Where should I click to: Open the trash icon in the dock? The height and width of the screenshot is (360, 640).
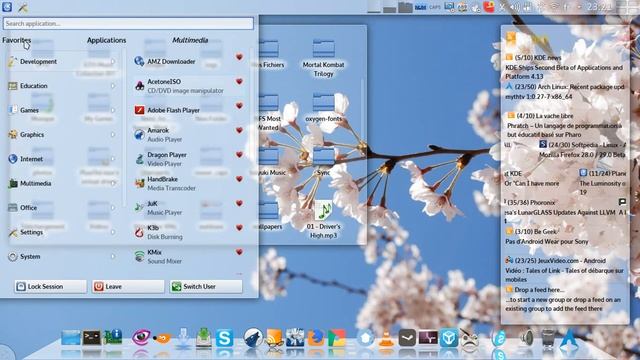(x=548, y=338)
